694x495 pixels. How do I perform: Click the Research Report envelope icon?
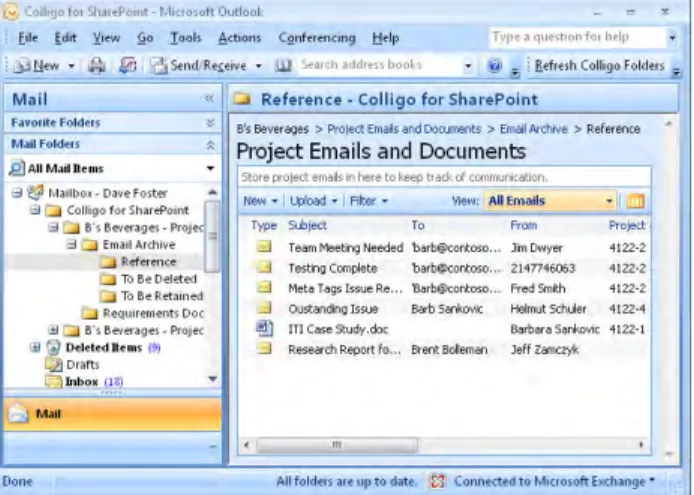pos(264,348)
